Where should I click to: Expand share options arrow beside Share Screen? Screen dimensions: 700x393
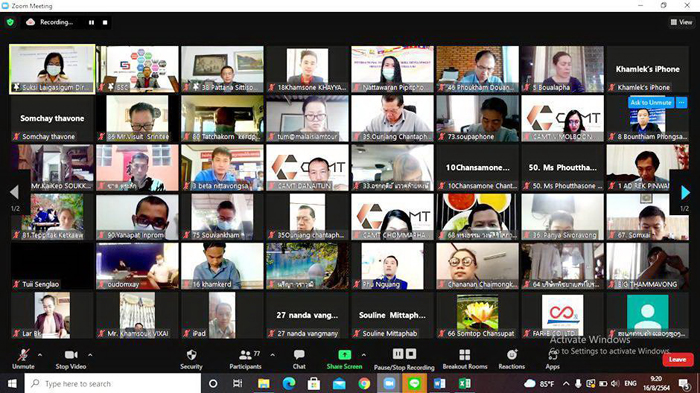click(x=363, y=355)
